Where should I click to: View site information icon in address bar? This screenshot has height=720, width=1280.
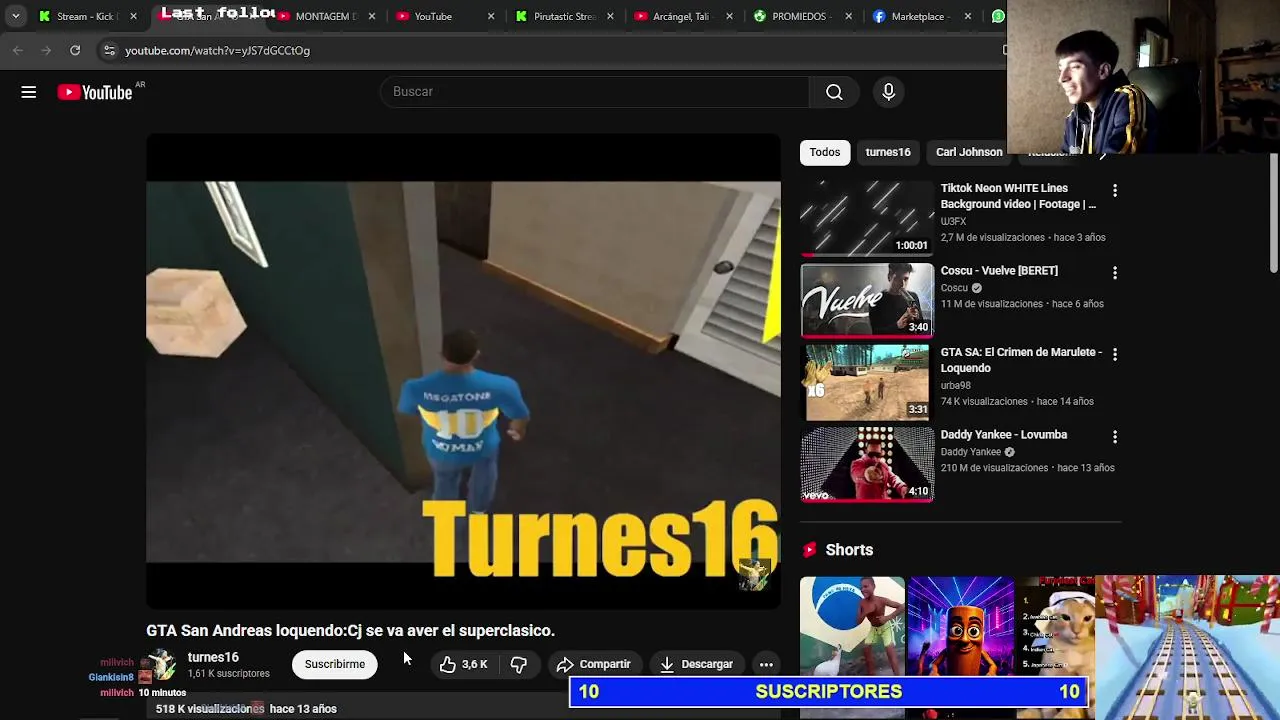[x=109, y=50]
